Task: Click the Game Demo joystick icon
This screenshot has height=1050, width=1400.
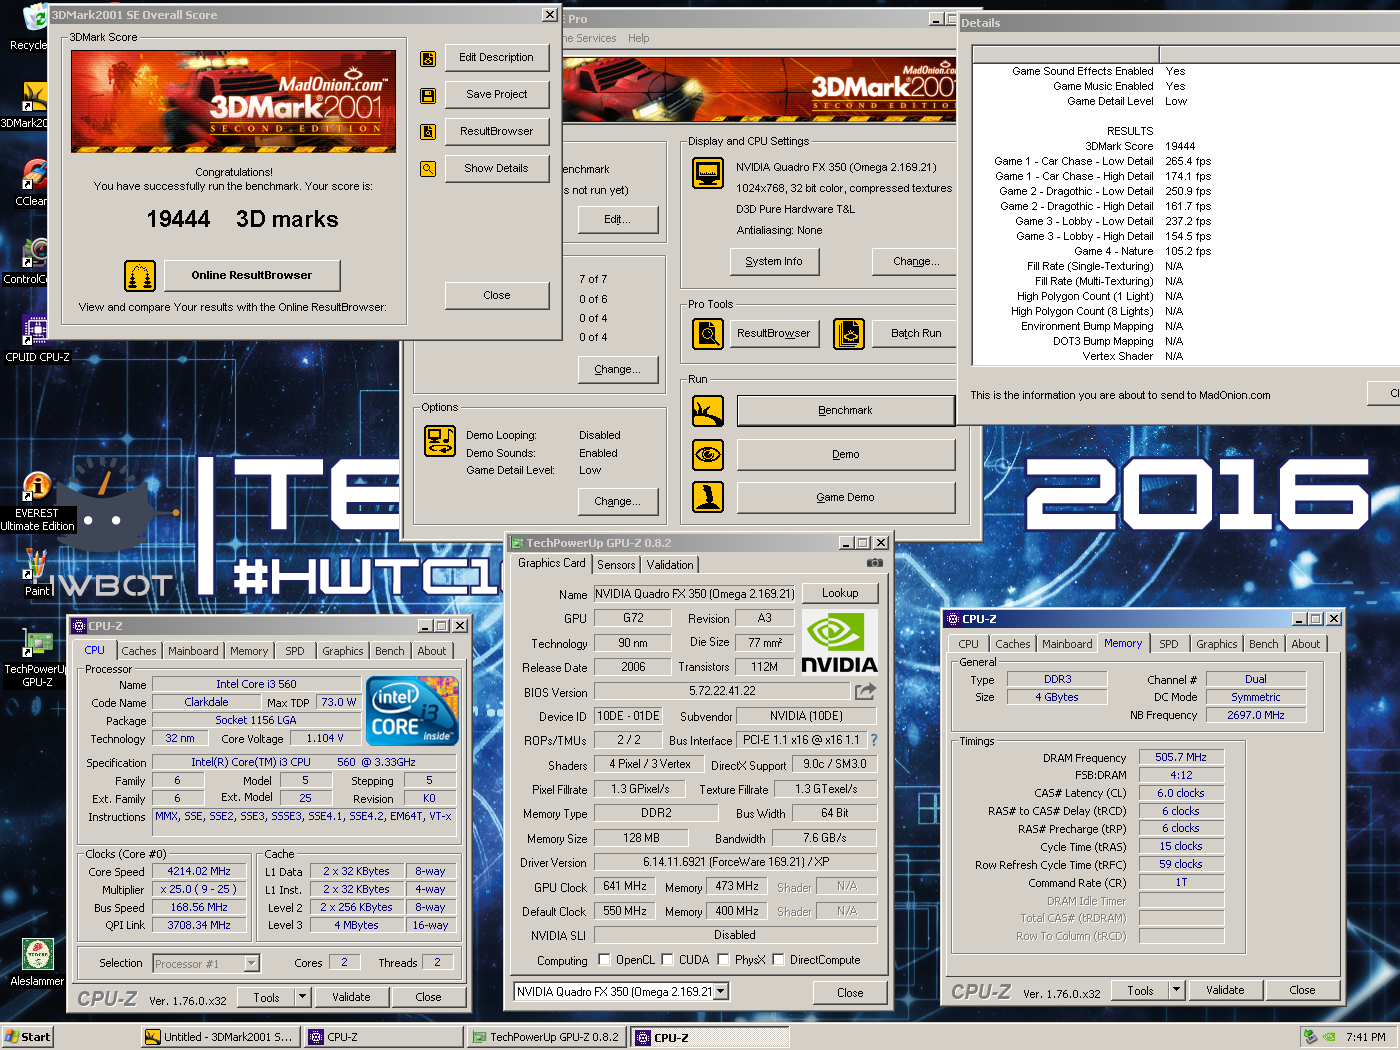Action: point(708,497)
